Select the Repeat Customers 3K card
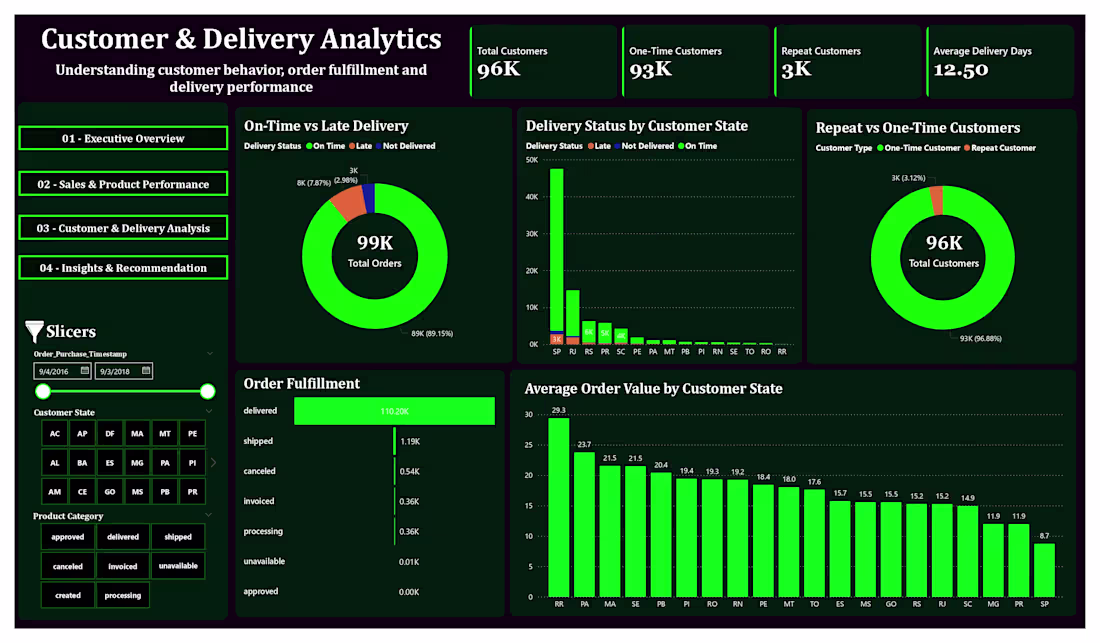The height and width of the screenshot is (643, 1100). click(x=848, y=62)
